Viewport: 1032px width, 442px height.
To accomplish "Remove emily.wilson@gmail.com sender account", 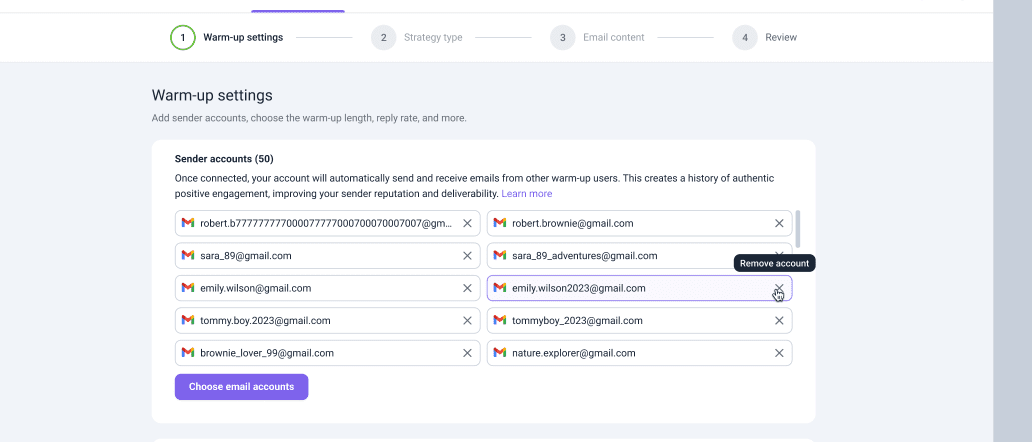I will 467,288.
